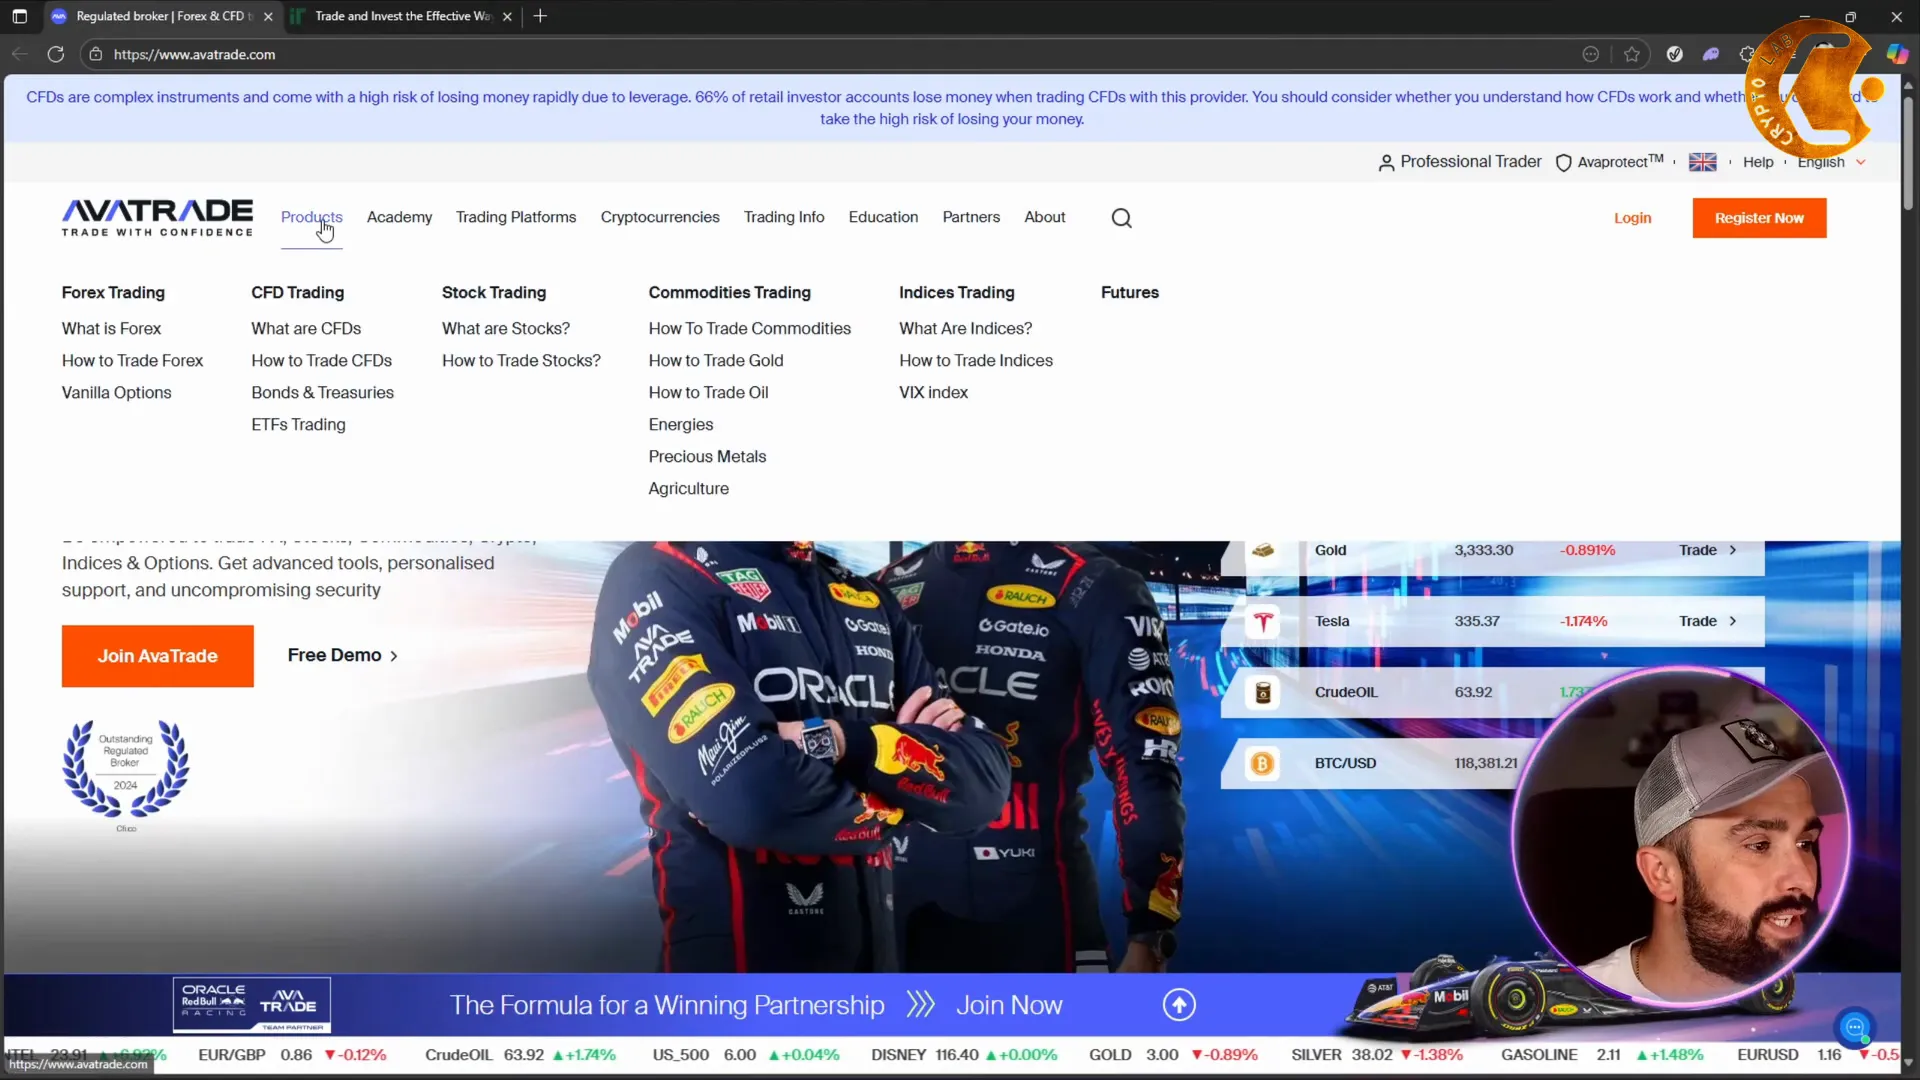The width and height of the screenshot is (1920, 1080).
Task: Open the Indices Trading heading link
Action: point(956,292)
